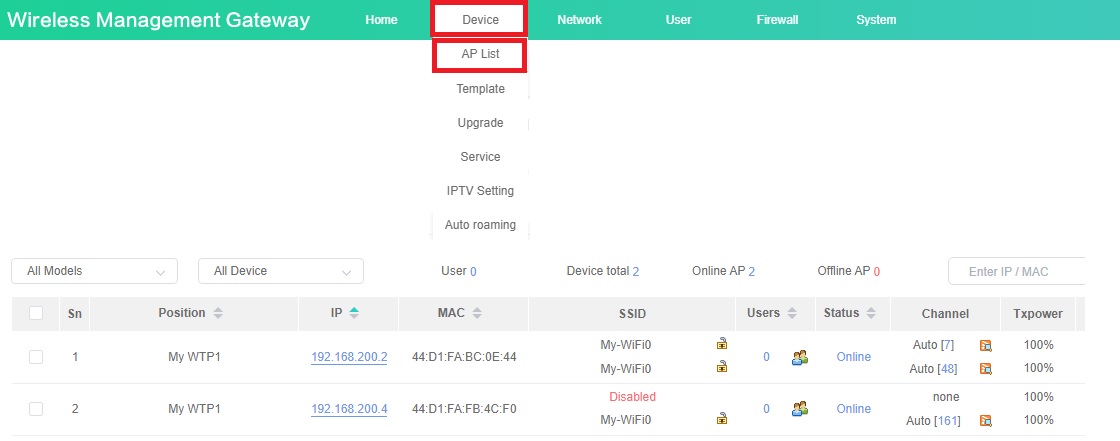Image resolution: width=1120 pixels, height=441 pixels.
Task: Click the channel scan icon beside Auto [48]
Action: [985, 369]
